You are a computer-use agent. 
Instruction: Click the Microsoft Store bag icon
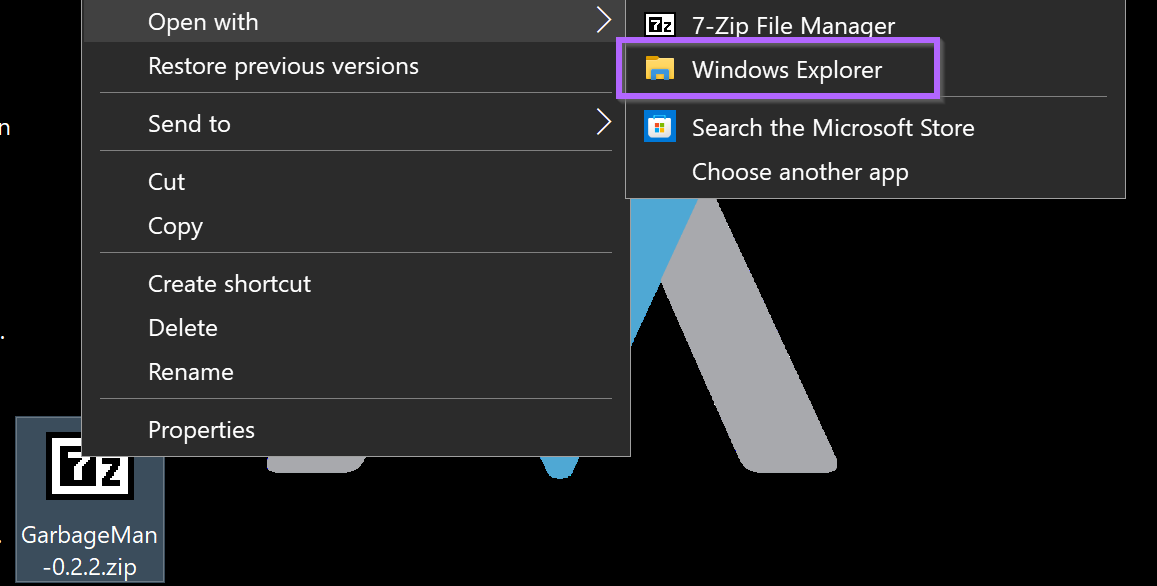659,127
